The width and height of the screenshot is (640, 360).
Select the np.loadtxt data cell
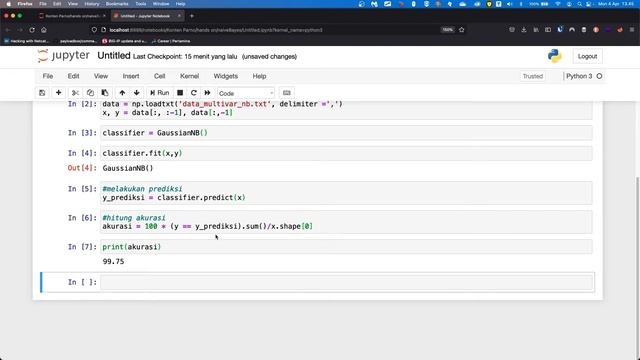[346, 109]
